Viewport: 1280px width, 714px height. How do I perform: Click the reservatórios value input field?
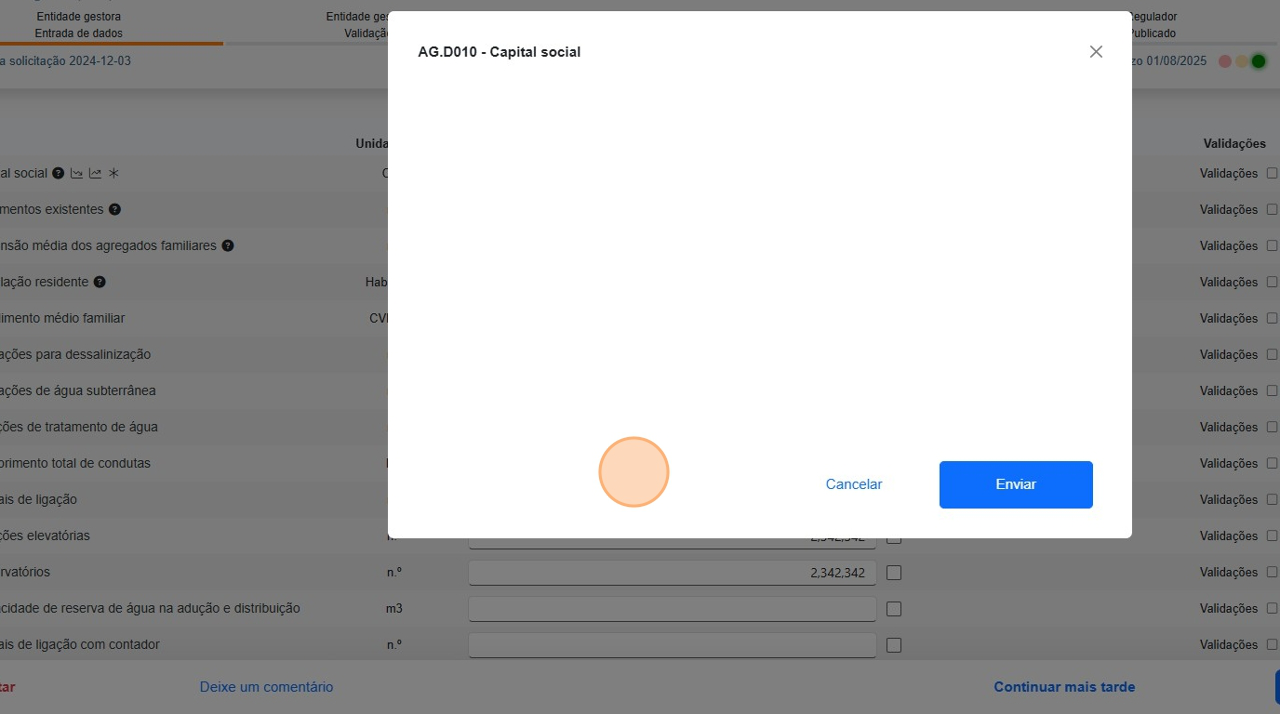[x=672, y=572]
